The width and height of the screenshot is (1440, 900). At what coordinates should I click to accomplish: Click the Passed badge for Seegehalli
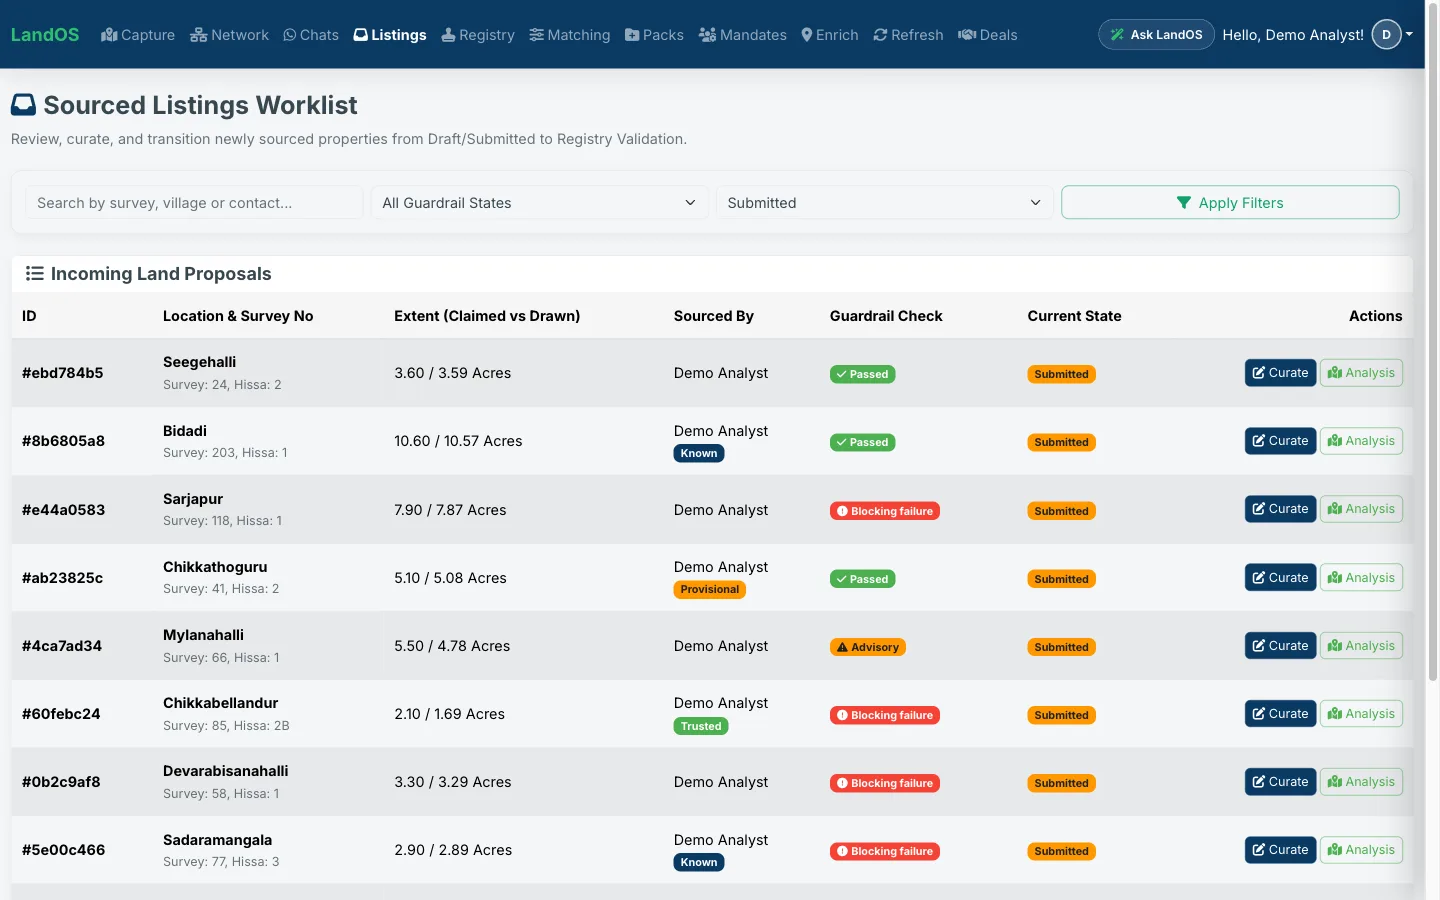[x=862, y=374]
